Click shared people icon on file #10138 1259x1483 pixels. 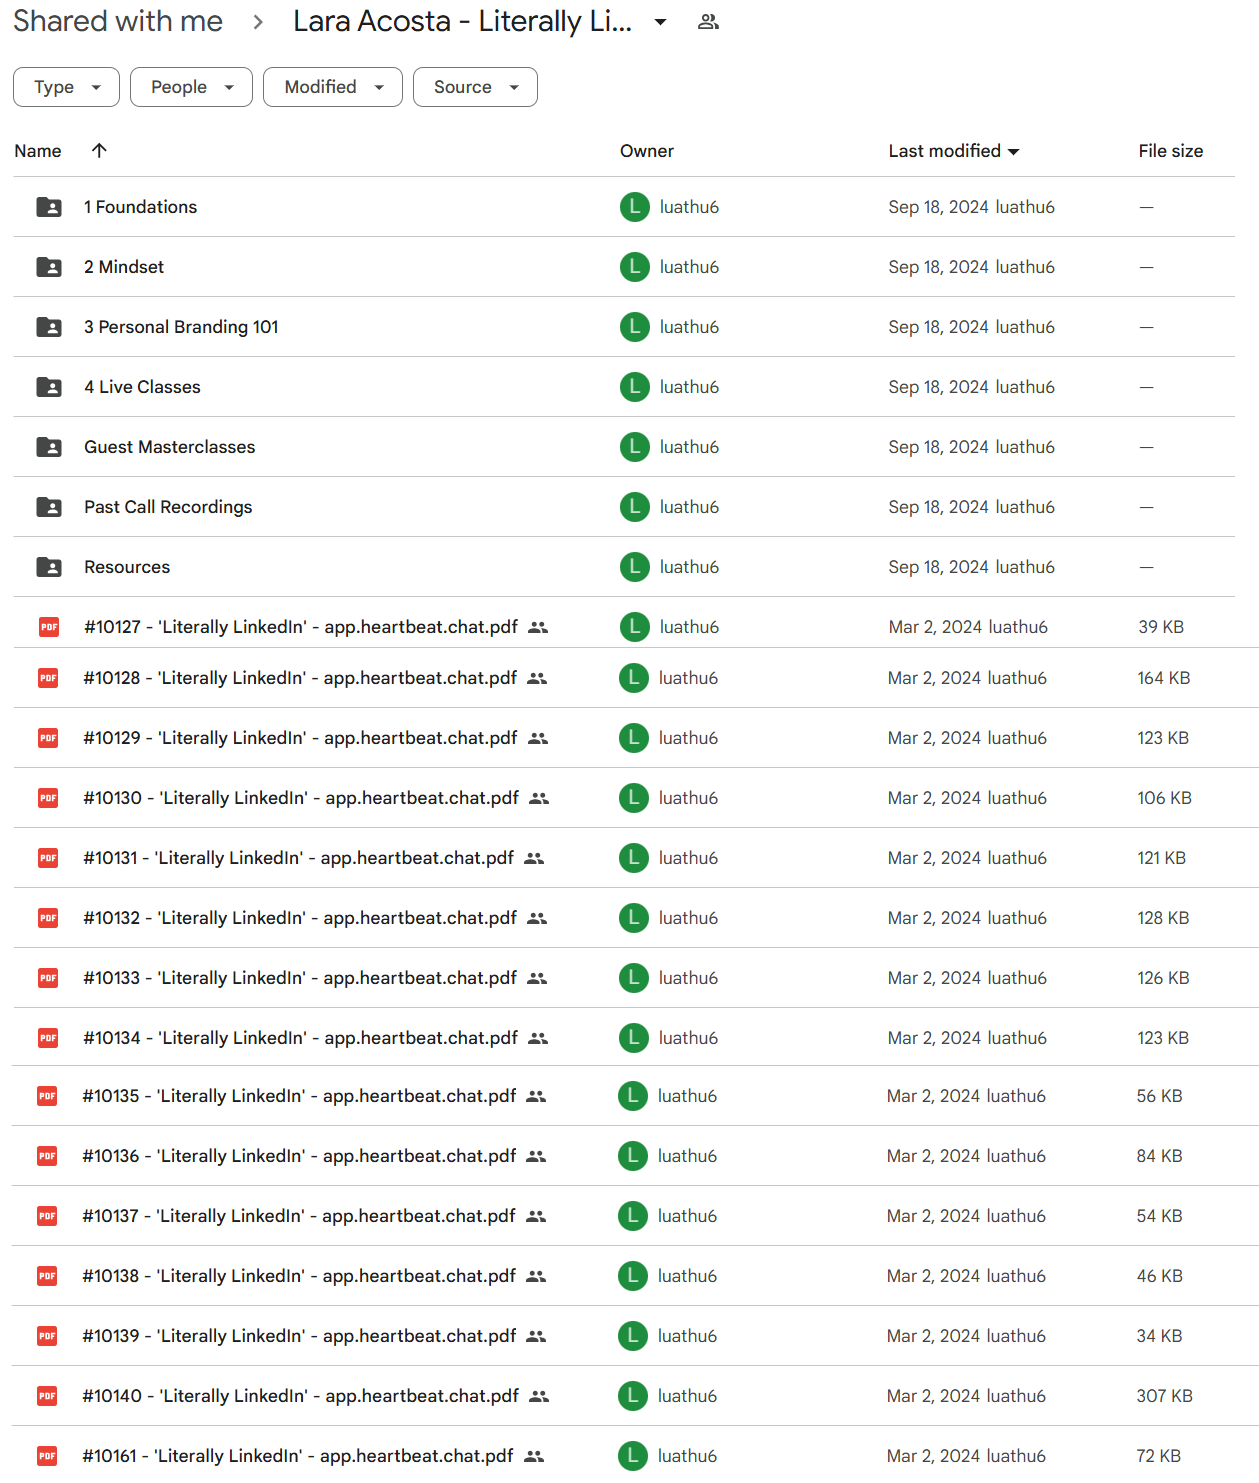(536, 1276)
